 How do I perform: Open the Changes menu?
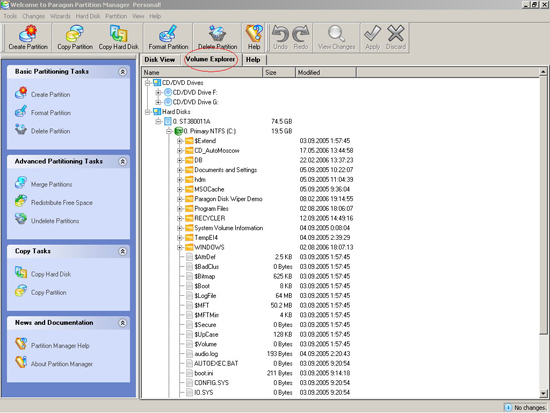coord(33,16)
